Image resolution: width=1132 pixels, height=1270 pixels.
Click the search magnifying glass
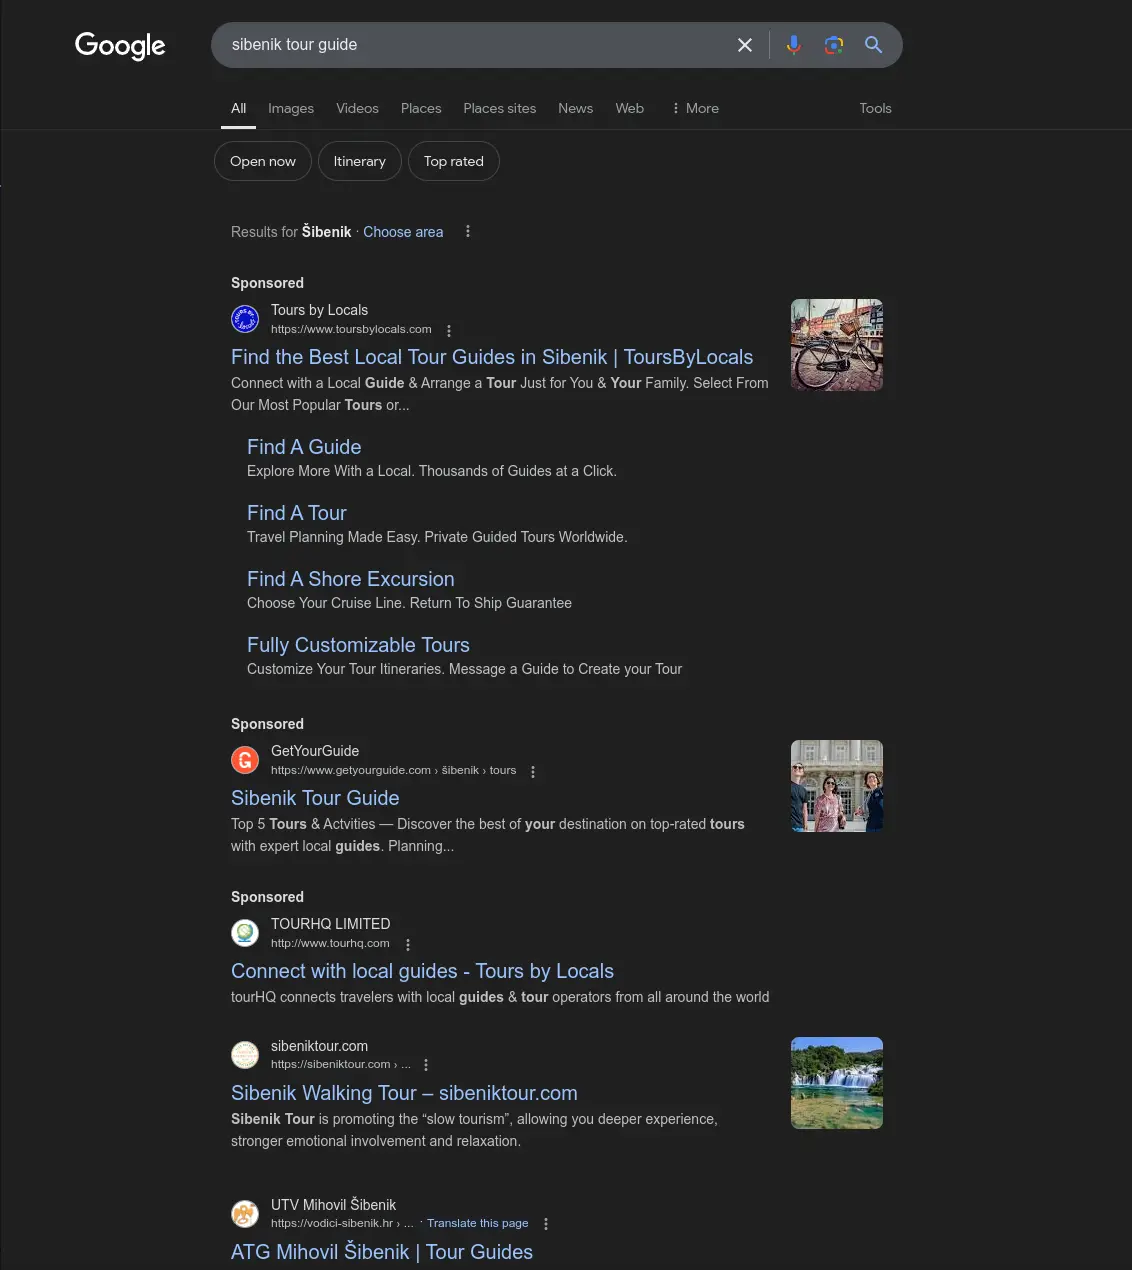[x=873, y=45]
